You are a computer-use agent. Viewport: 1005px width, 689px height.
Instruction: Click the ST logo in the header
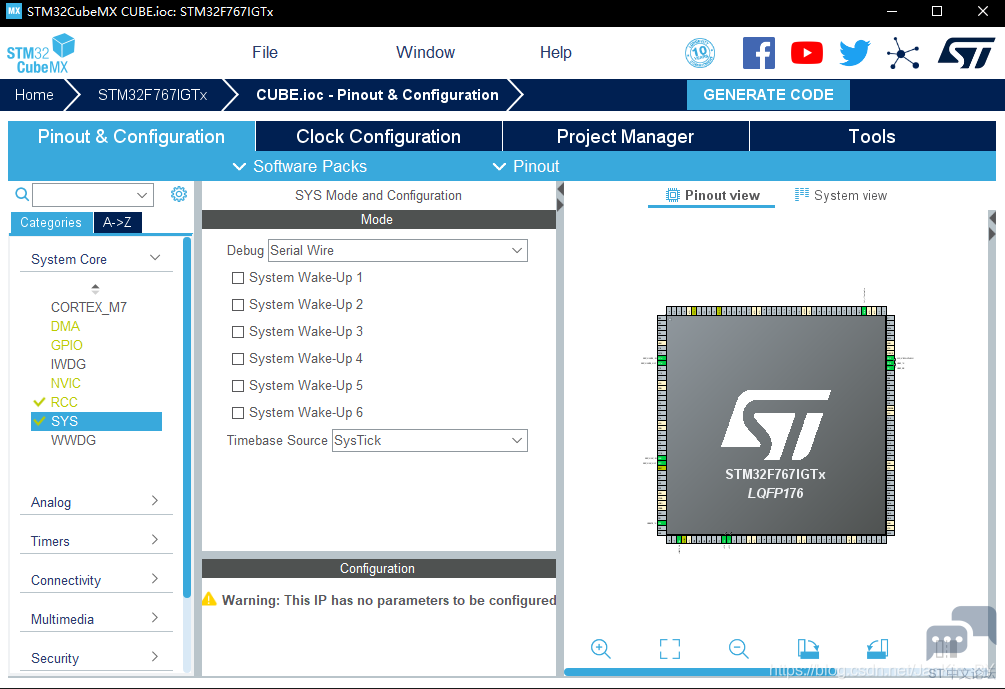pyautogui.click(x=966, y=53)
